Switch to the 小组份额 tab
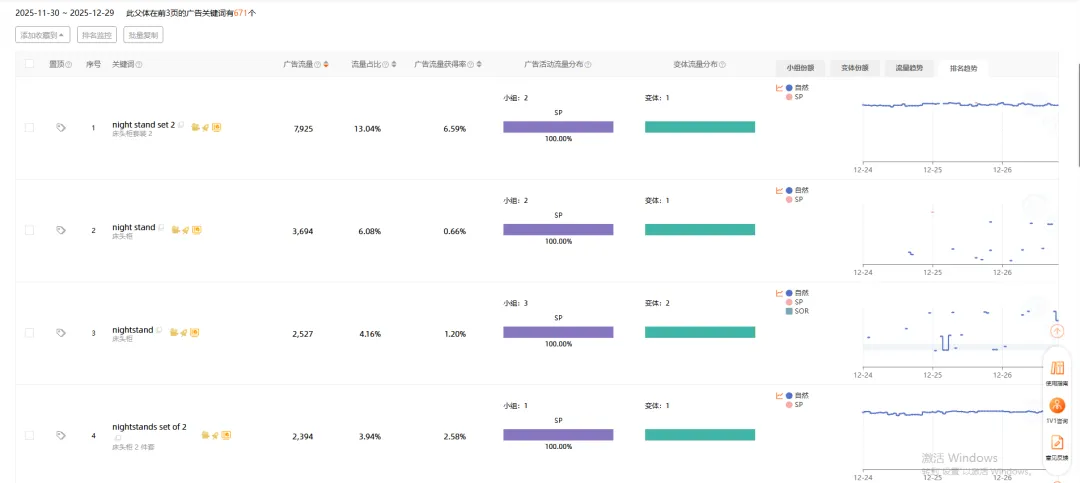Screen dimensions: 1080x483 [x=799, y=68]
